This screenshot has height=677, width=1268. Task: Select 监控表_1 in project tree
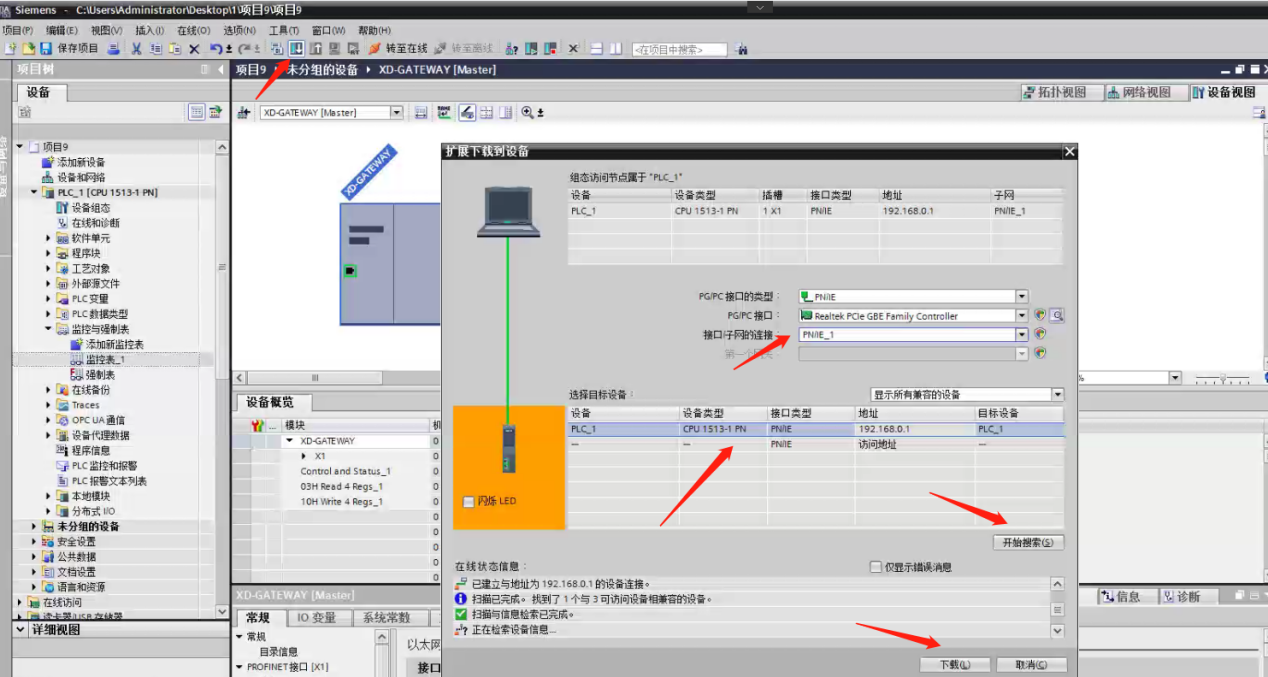point(105,359)
